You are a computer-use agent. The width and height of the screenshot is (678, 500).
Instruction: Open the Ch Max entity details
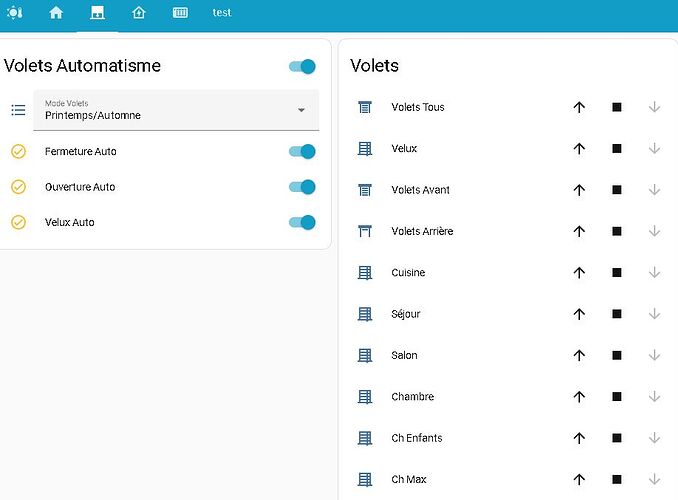tap(409, 479)
